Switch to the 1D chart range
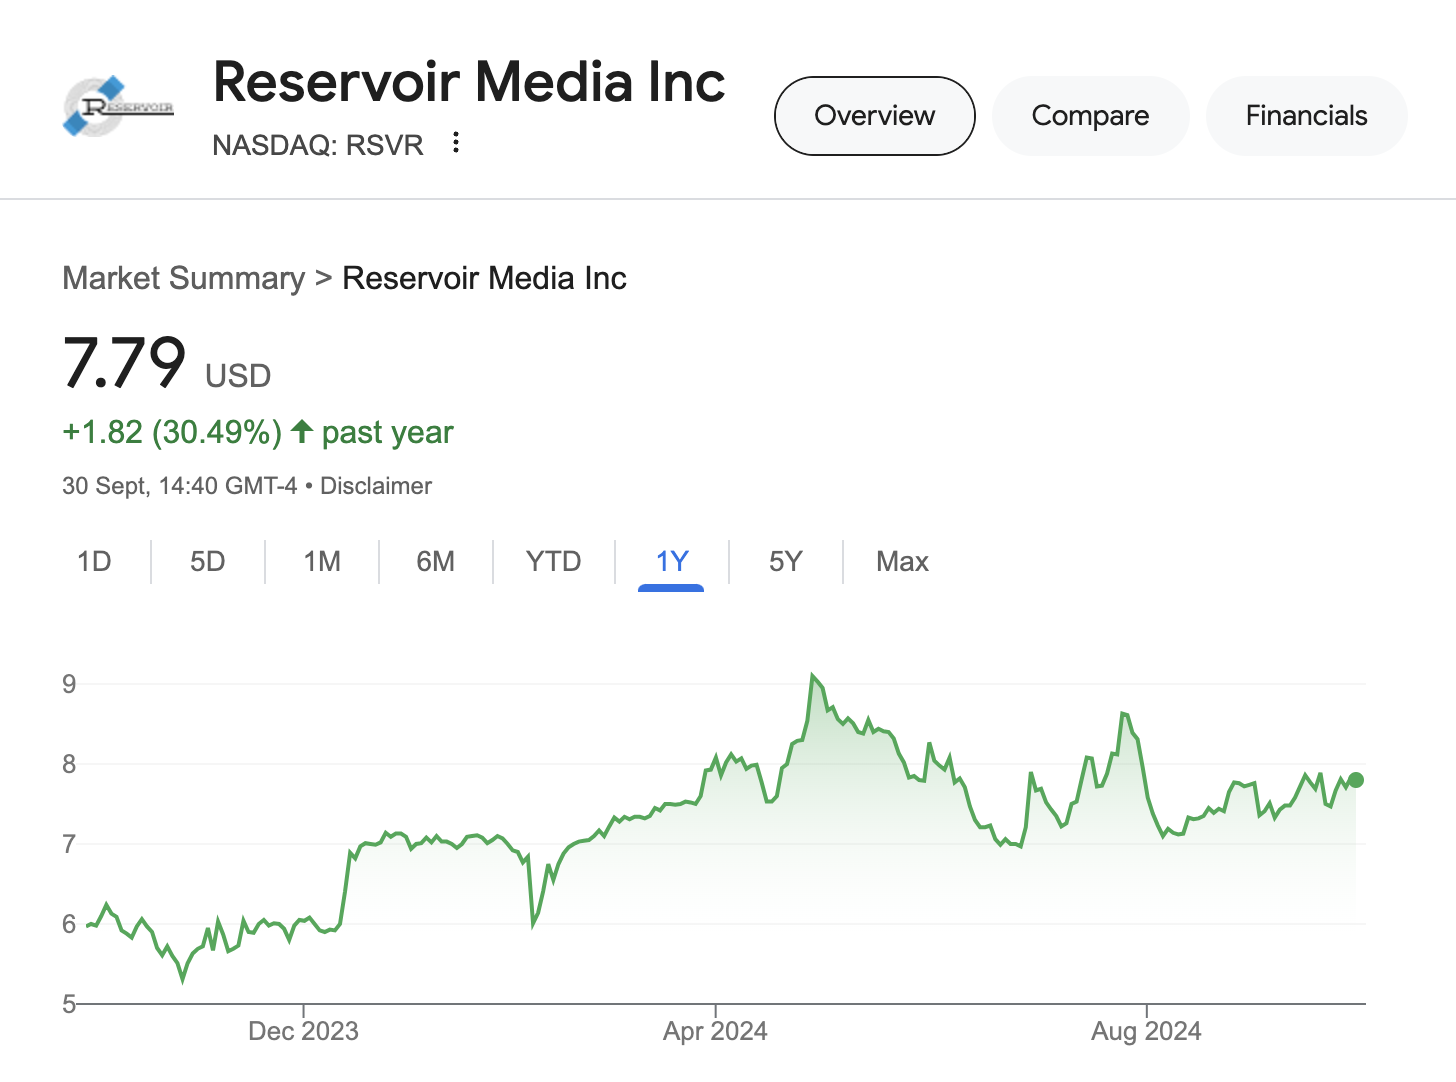The height and width of the screenshot is (1082, 1456). click(x=95, y=561)
